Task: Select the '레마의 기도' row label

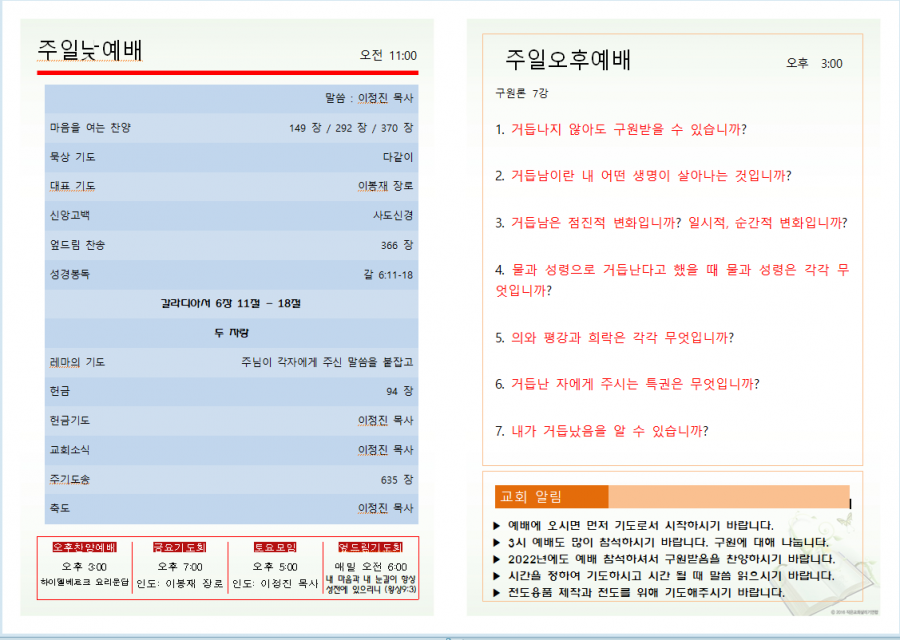Action: pos(77,362)
